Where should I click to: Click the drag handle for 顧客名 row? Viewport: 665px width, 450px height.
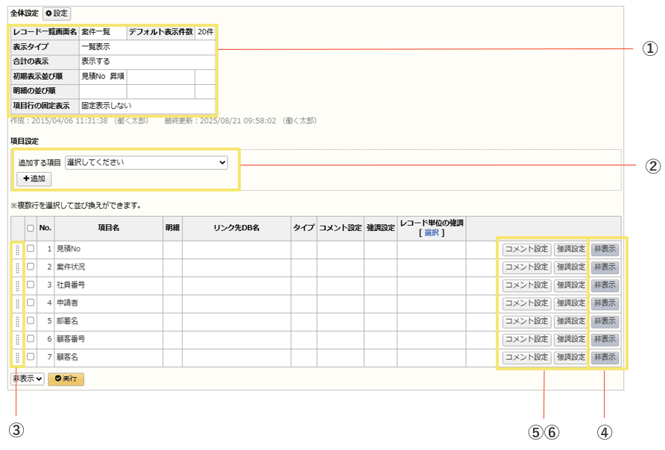17,357
